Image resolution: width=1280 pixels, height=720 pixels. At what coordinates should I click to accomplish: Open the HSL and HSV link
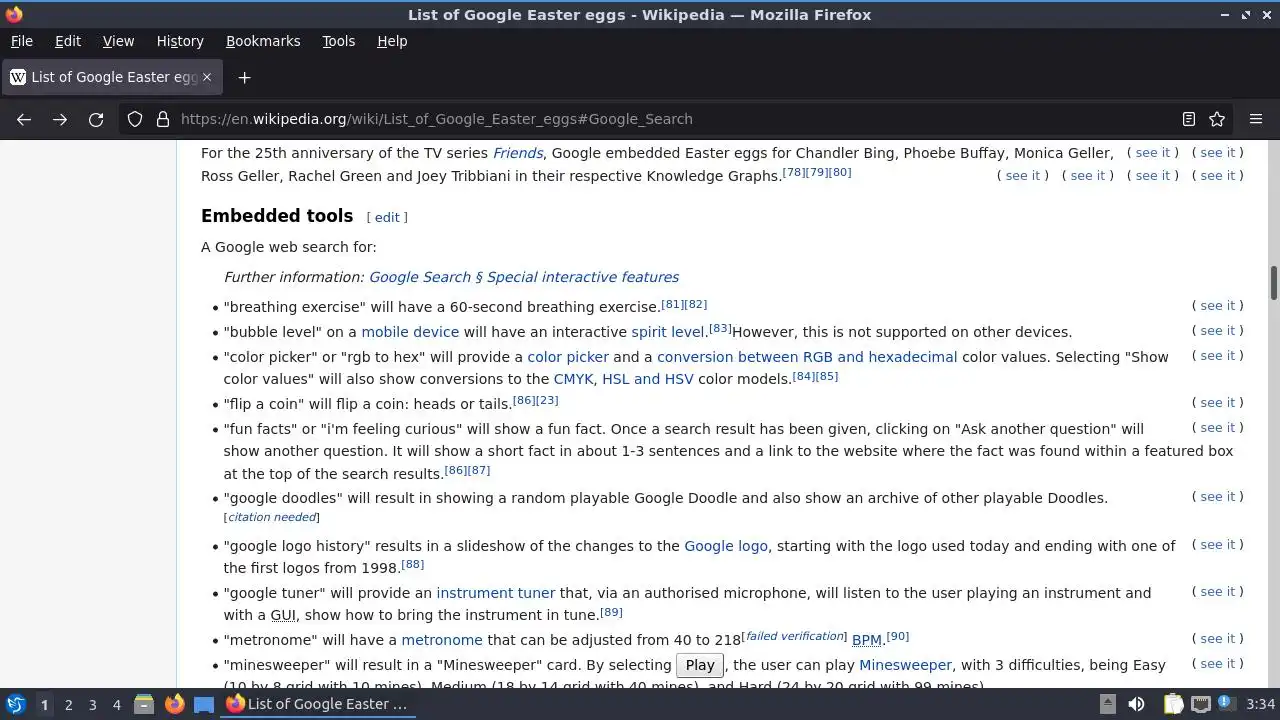[647, 379]
